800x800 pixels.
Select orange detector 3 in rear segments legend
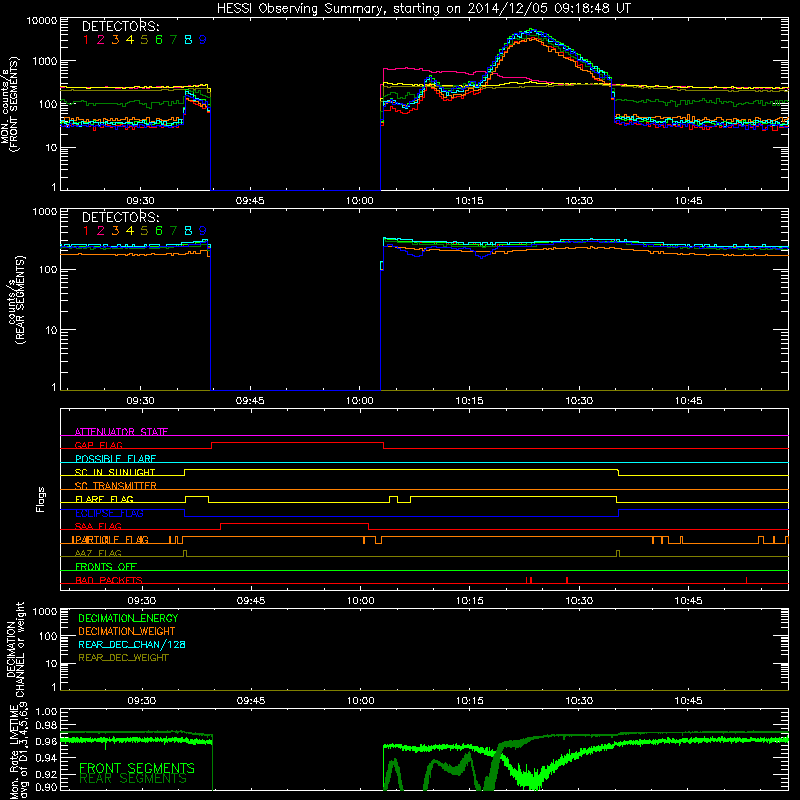click(x=115, y=231)
